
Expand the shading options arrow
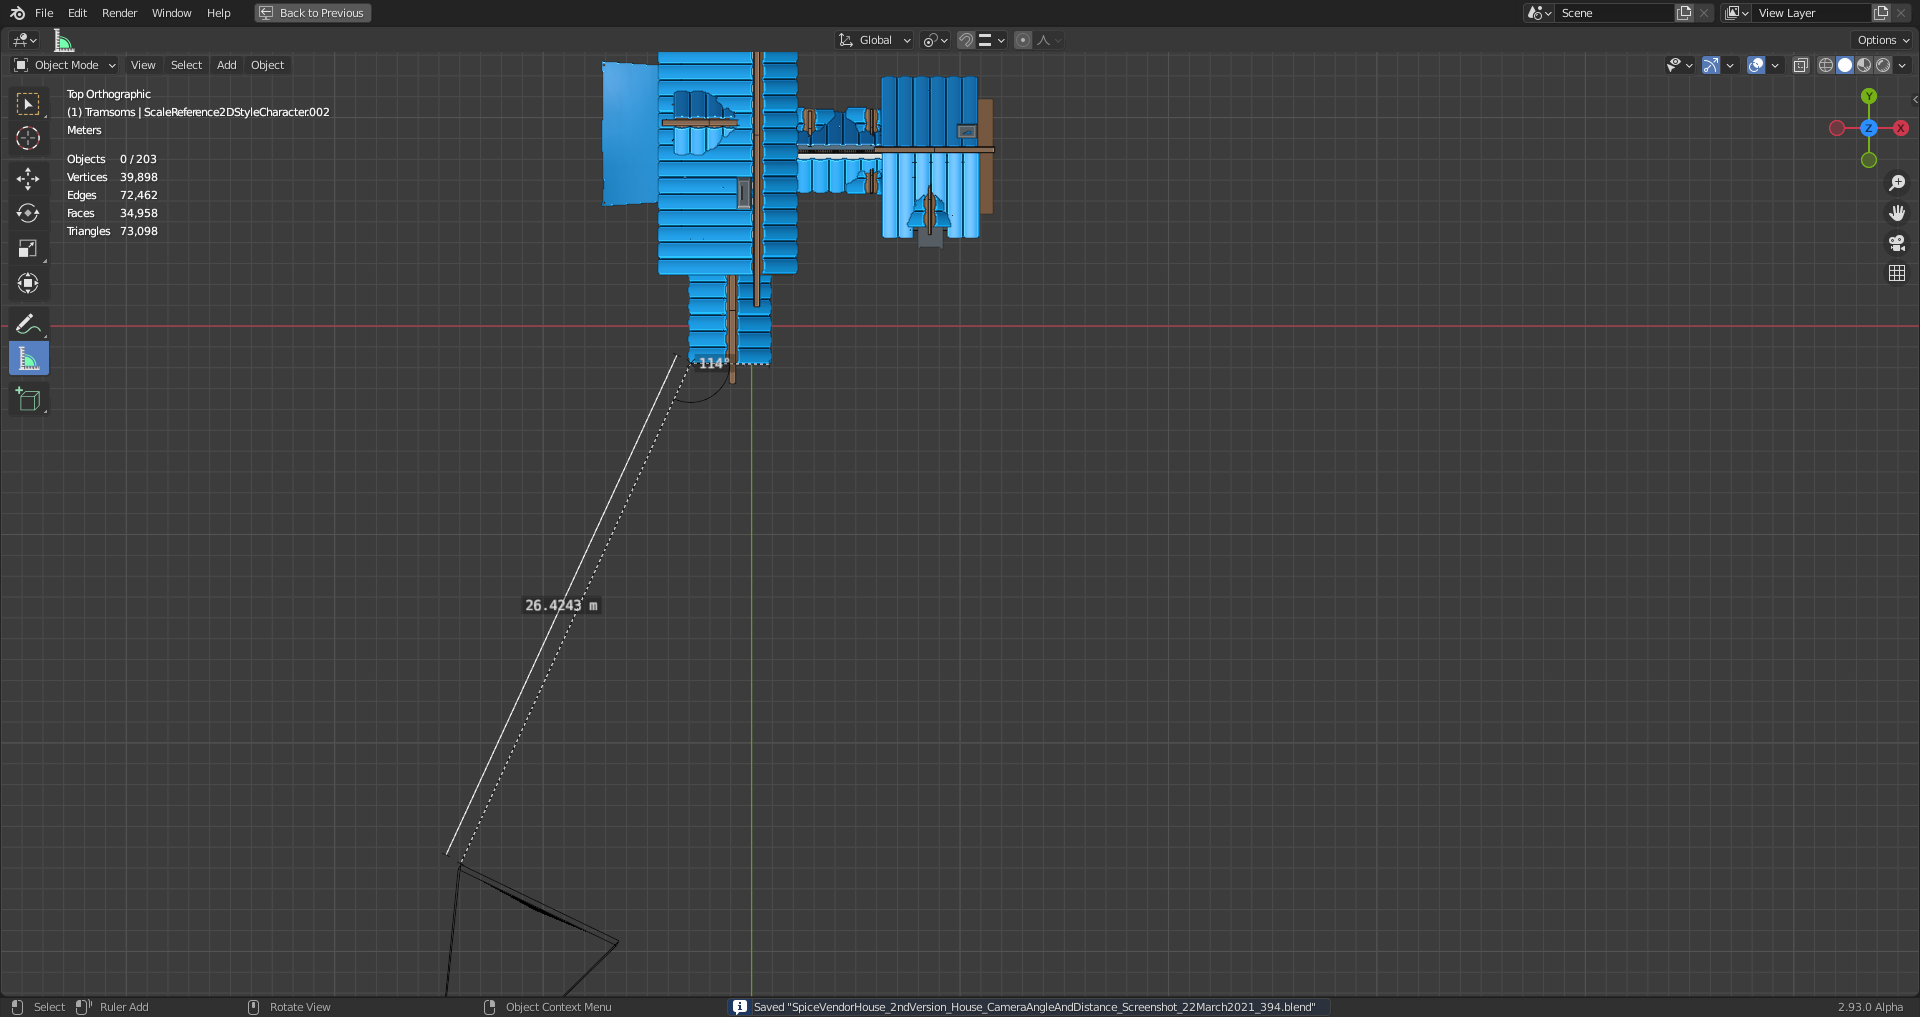click(x=1902, y=65)
